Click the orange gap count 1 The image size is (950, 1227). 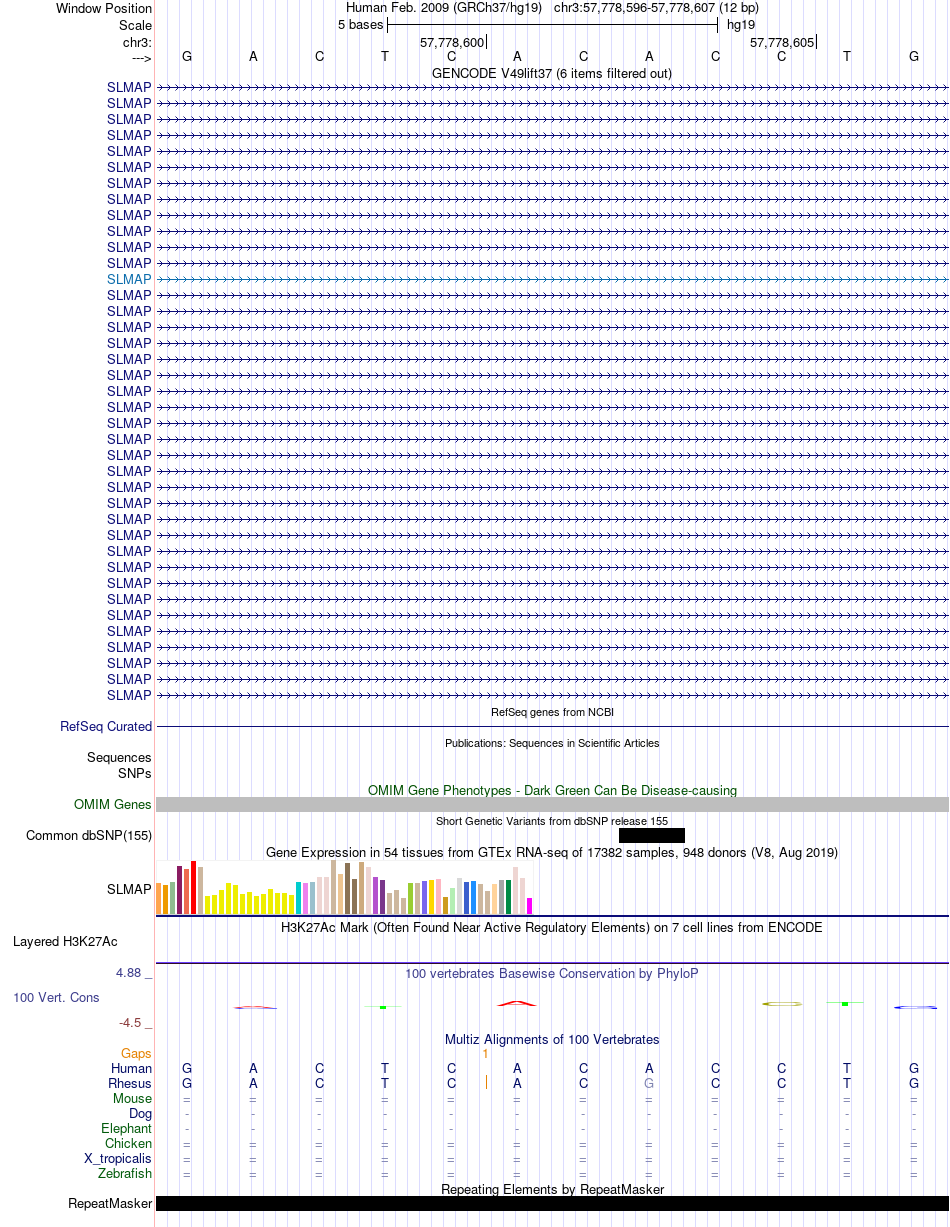pos(485,1053)
